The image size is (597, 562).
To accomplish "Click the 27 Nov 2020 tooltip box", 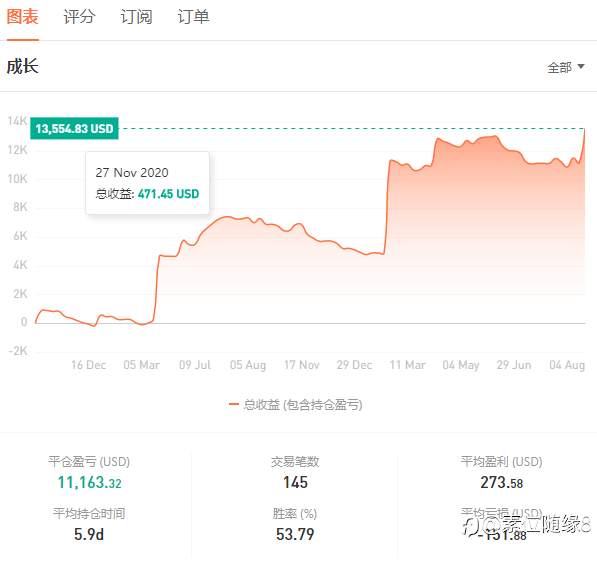I will coord(147,183).
